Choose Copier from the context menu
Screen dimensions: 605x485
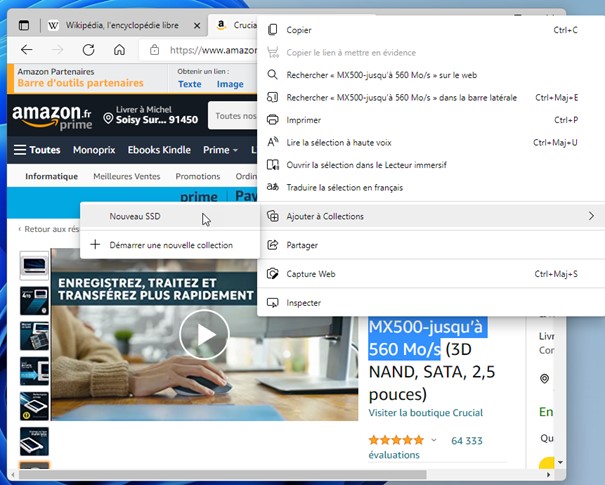point(298,30)
